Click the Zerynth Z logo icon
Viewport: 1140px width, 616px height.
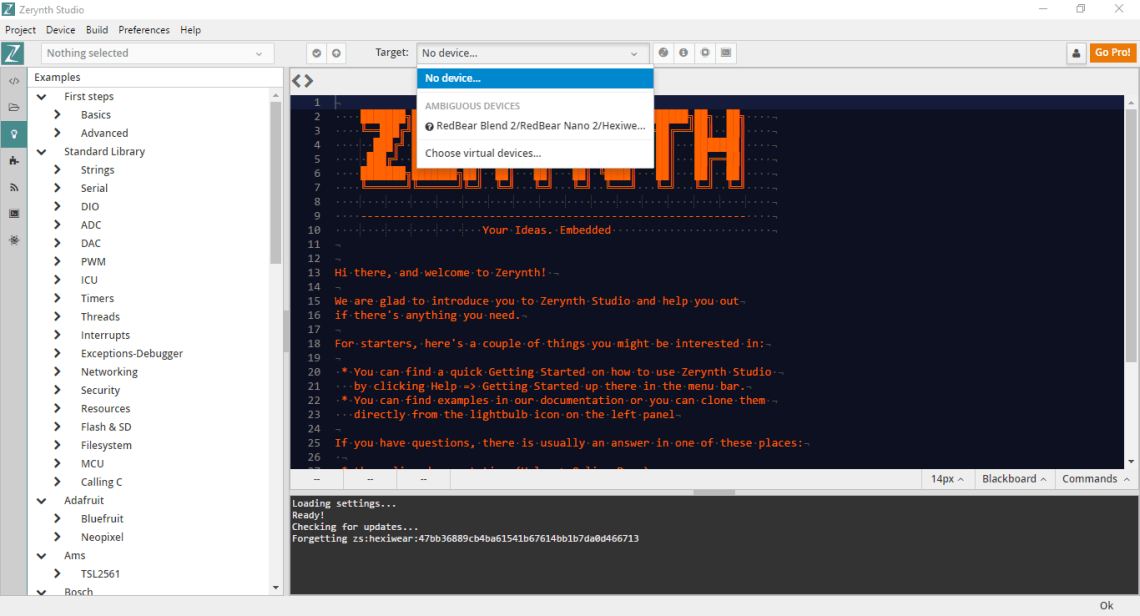(13, 53)
